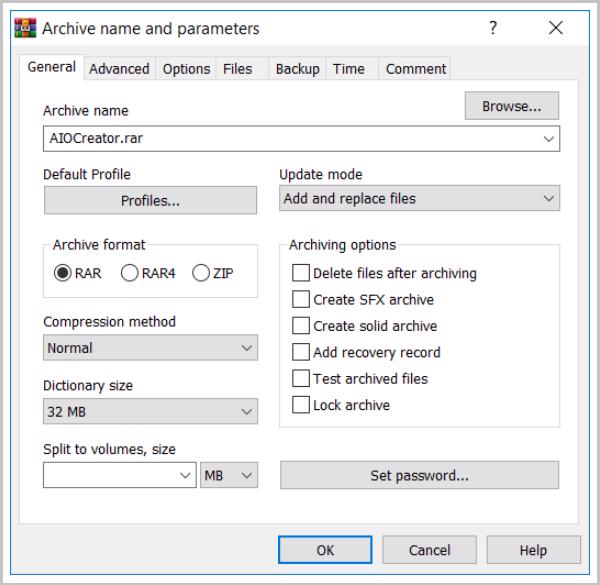This screenshot has width=600, height=585.
Task: Enable Delete files after archiving
Action: [301, 273]
